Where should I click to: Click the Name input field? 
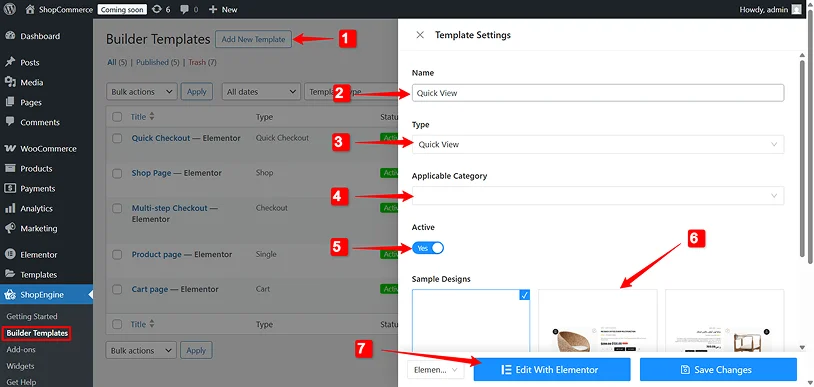598,93
